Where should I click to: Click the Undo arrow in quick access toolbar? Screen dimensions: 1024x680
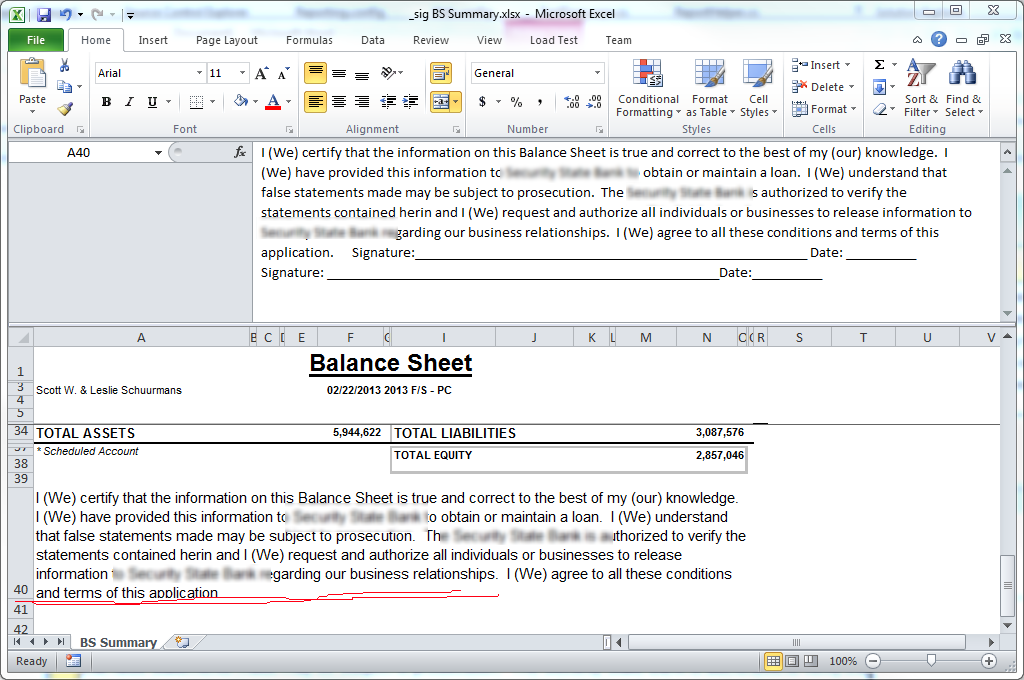[x=65, y=14]
